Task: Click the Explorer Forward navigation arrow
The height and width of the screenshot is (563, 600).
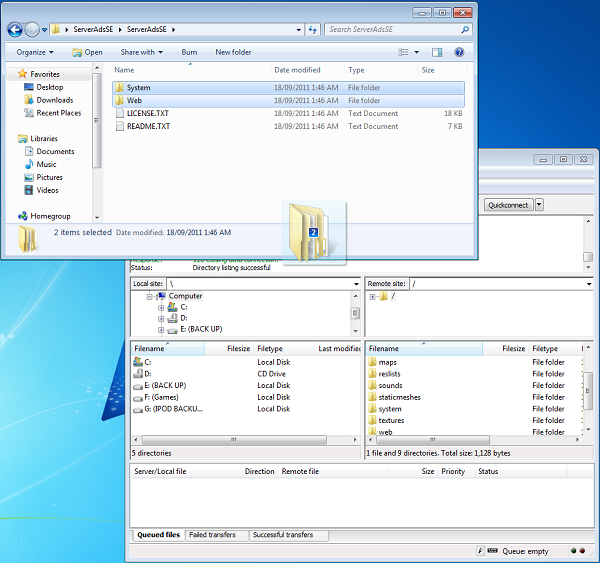Action: pyautogui.click(x=32, y=29)
